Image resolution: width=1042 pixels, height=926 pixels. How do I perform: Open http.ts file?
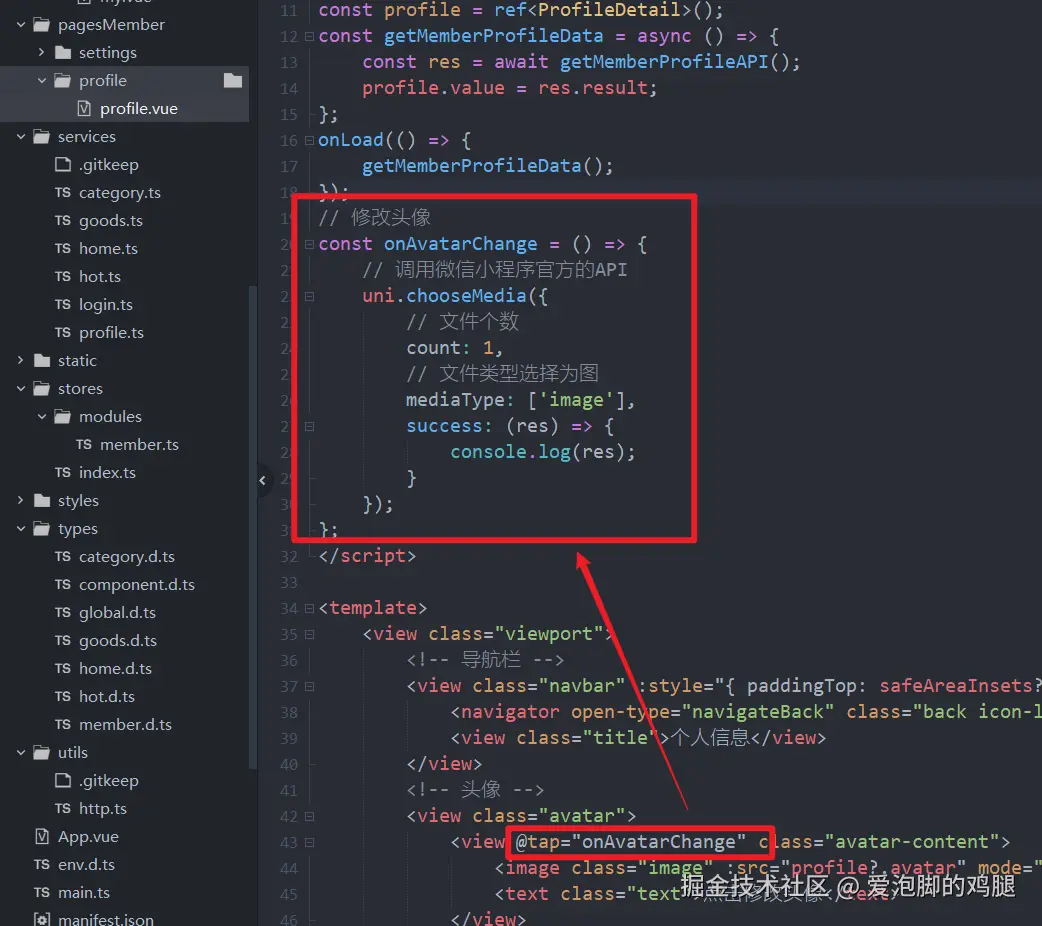102,808
